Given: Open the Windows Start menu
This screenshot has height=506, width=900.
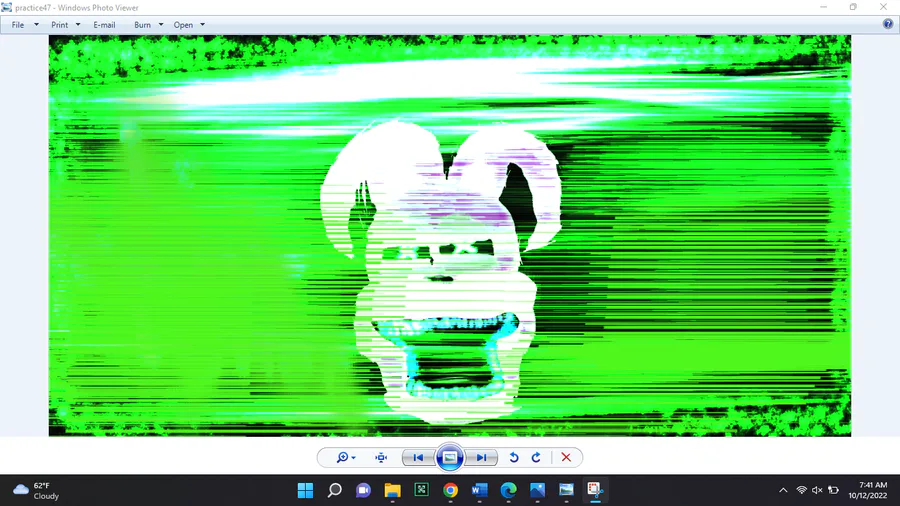Looking at the screenshot, I should (x=305, y=490).
